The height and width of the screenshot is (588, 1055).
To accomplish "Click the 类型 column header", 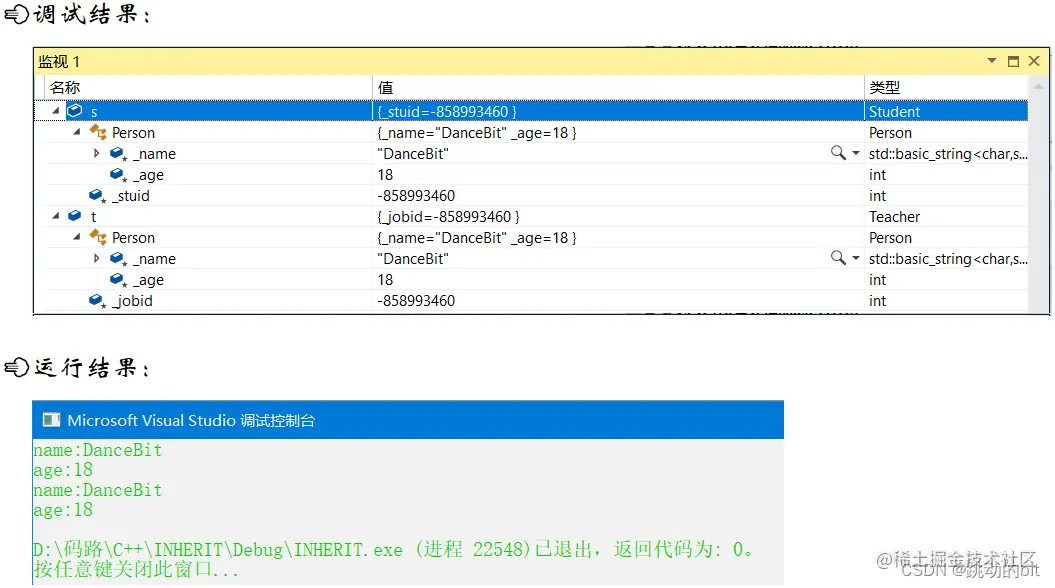I will pos(884,87).
